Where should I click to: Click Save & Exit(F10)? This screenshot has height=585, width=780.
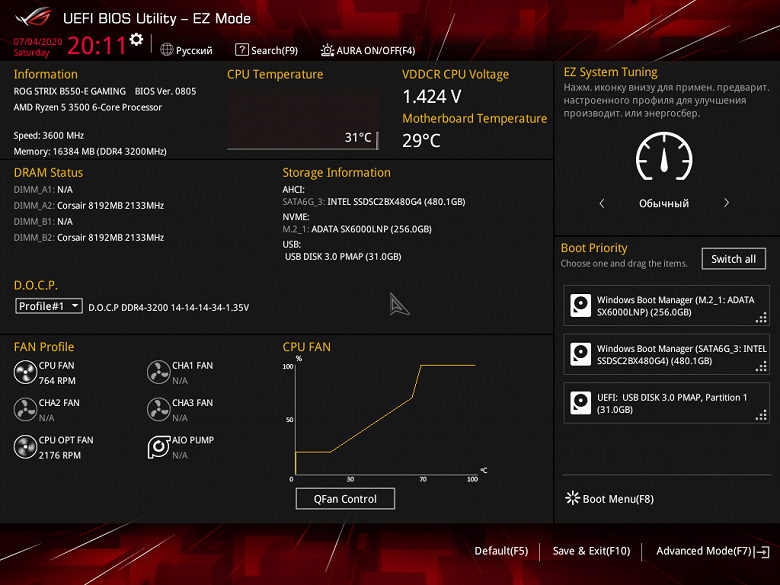coord(591,551)
